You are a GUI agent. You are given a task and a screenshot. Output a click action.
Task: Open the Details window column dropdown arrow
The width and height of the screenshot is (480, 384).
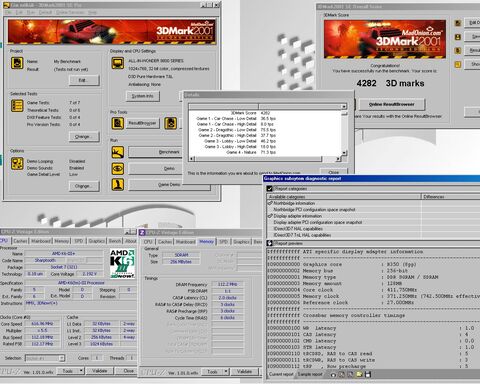(344, 107)
